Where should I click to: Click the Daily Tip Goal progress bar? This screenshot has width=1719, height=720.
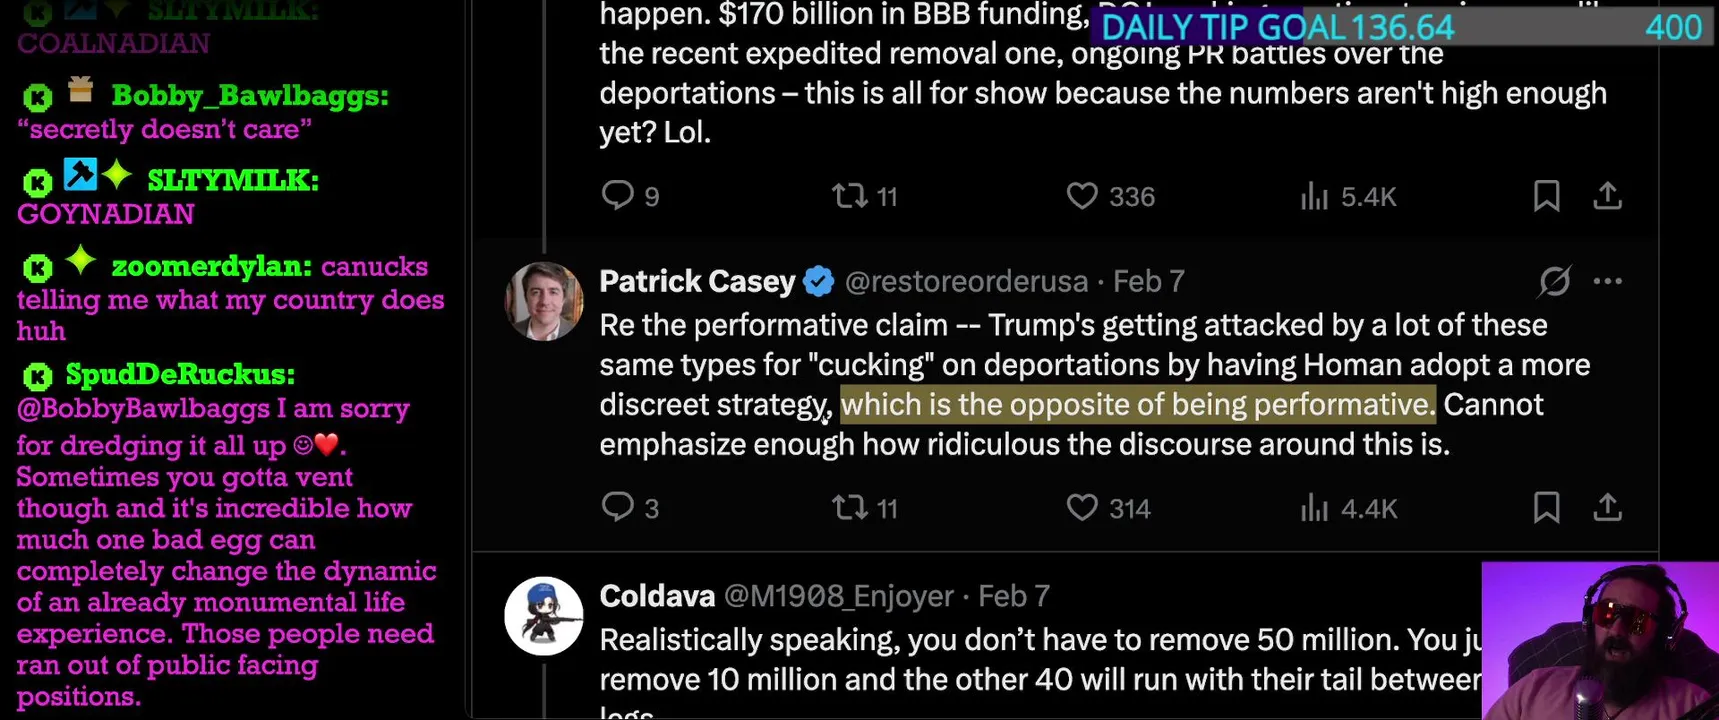(1400, 27)
